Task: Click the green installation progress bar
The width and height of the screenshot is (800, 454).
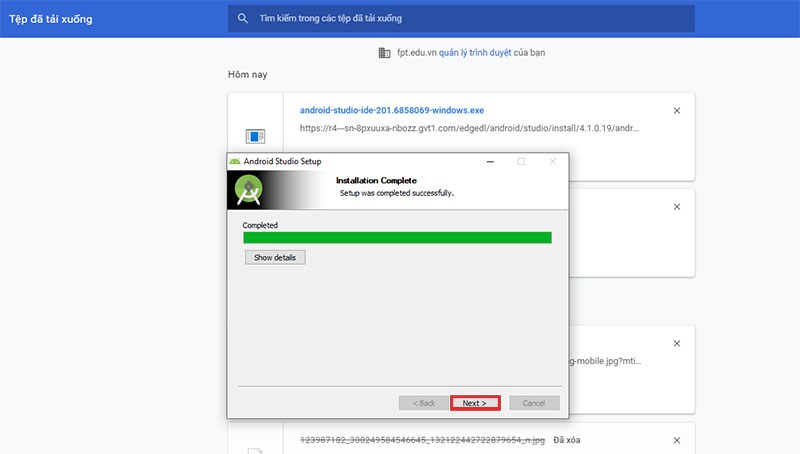Action: [x=397, y=238]
